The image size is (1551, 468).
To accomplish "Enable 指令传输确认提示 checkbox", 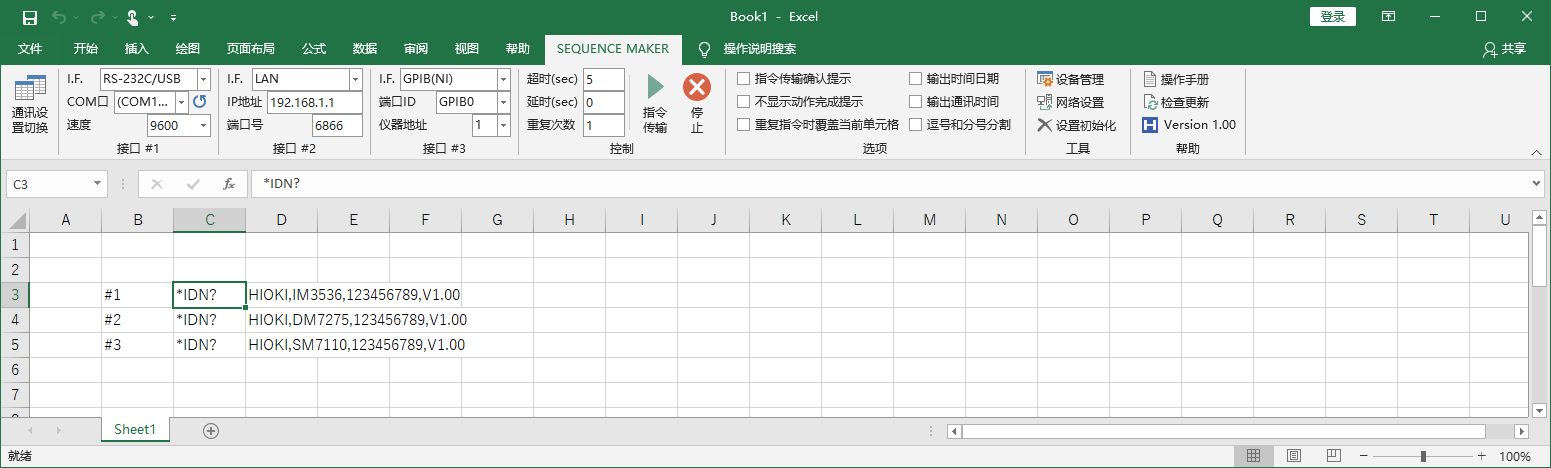I will click(x=744, y=79).
